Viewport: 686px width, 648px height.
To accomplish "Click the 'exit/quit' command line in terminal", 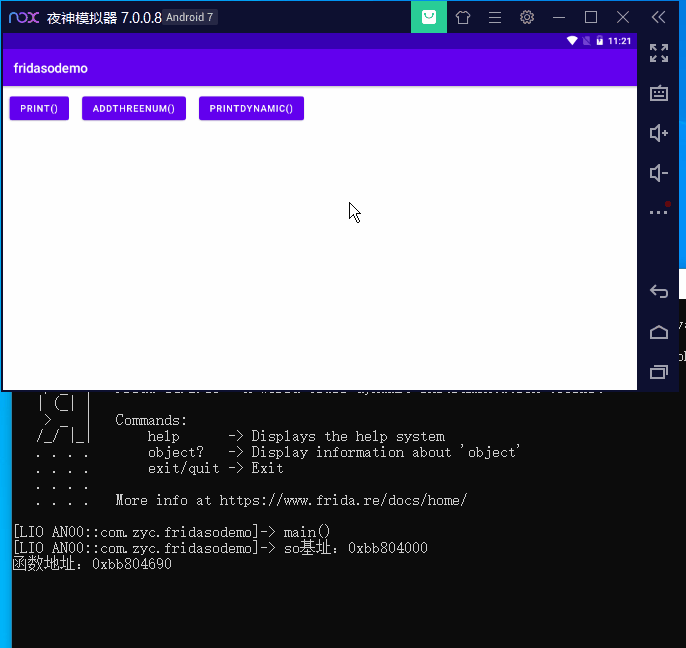I will coord(215,468).
